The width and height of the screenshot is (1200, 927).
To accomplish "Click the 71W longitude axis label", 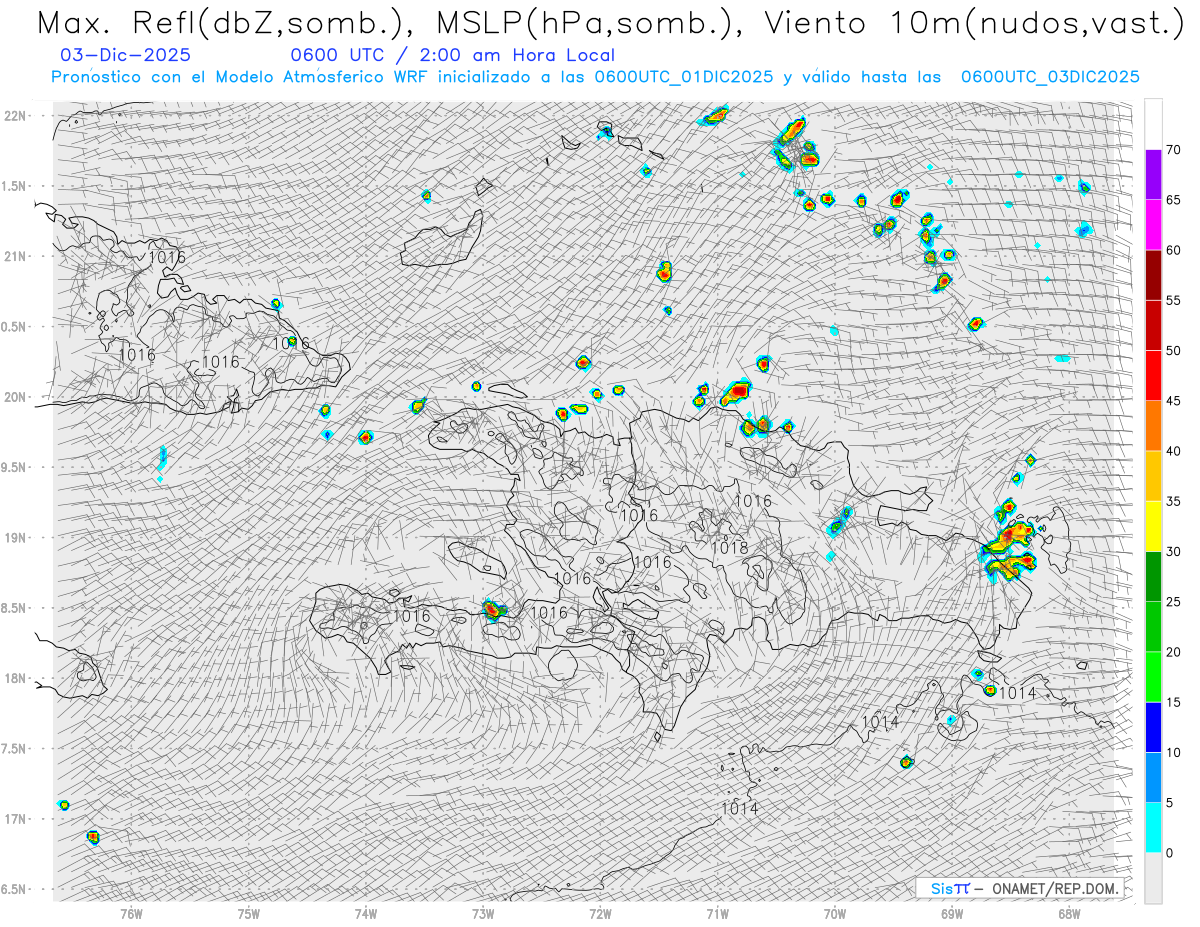I will 717,912.
